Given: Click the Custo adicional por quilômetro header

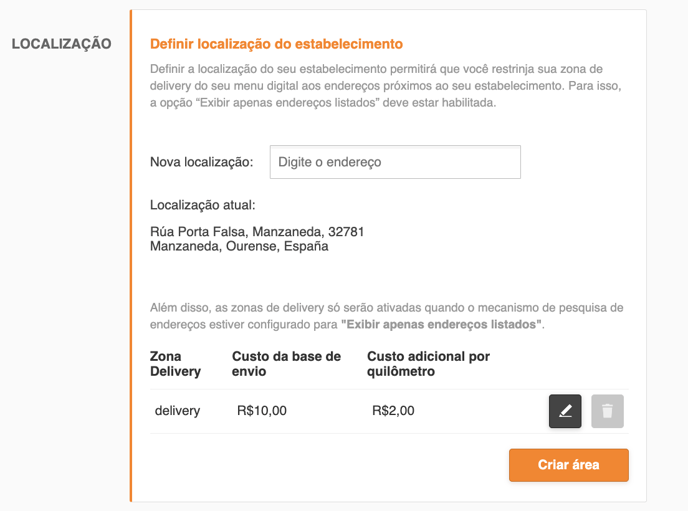Looking at the screenshot, I should 428,364.
